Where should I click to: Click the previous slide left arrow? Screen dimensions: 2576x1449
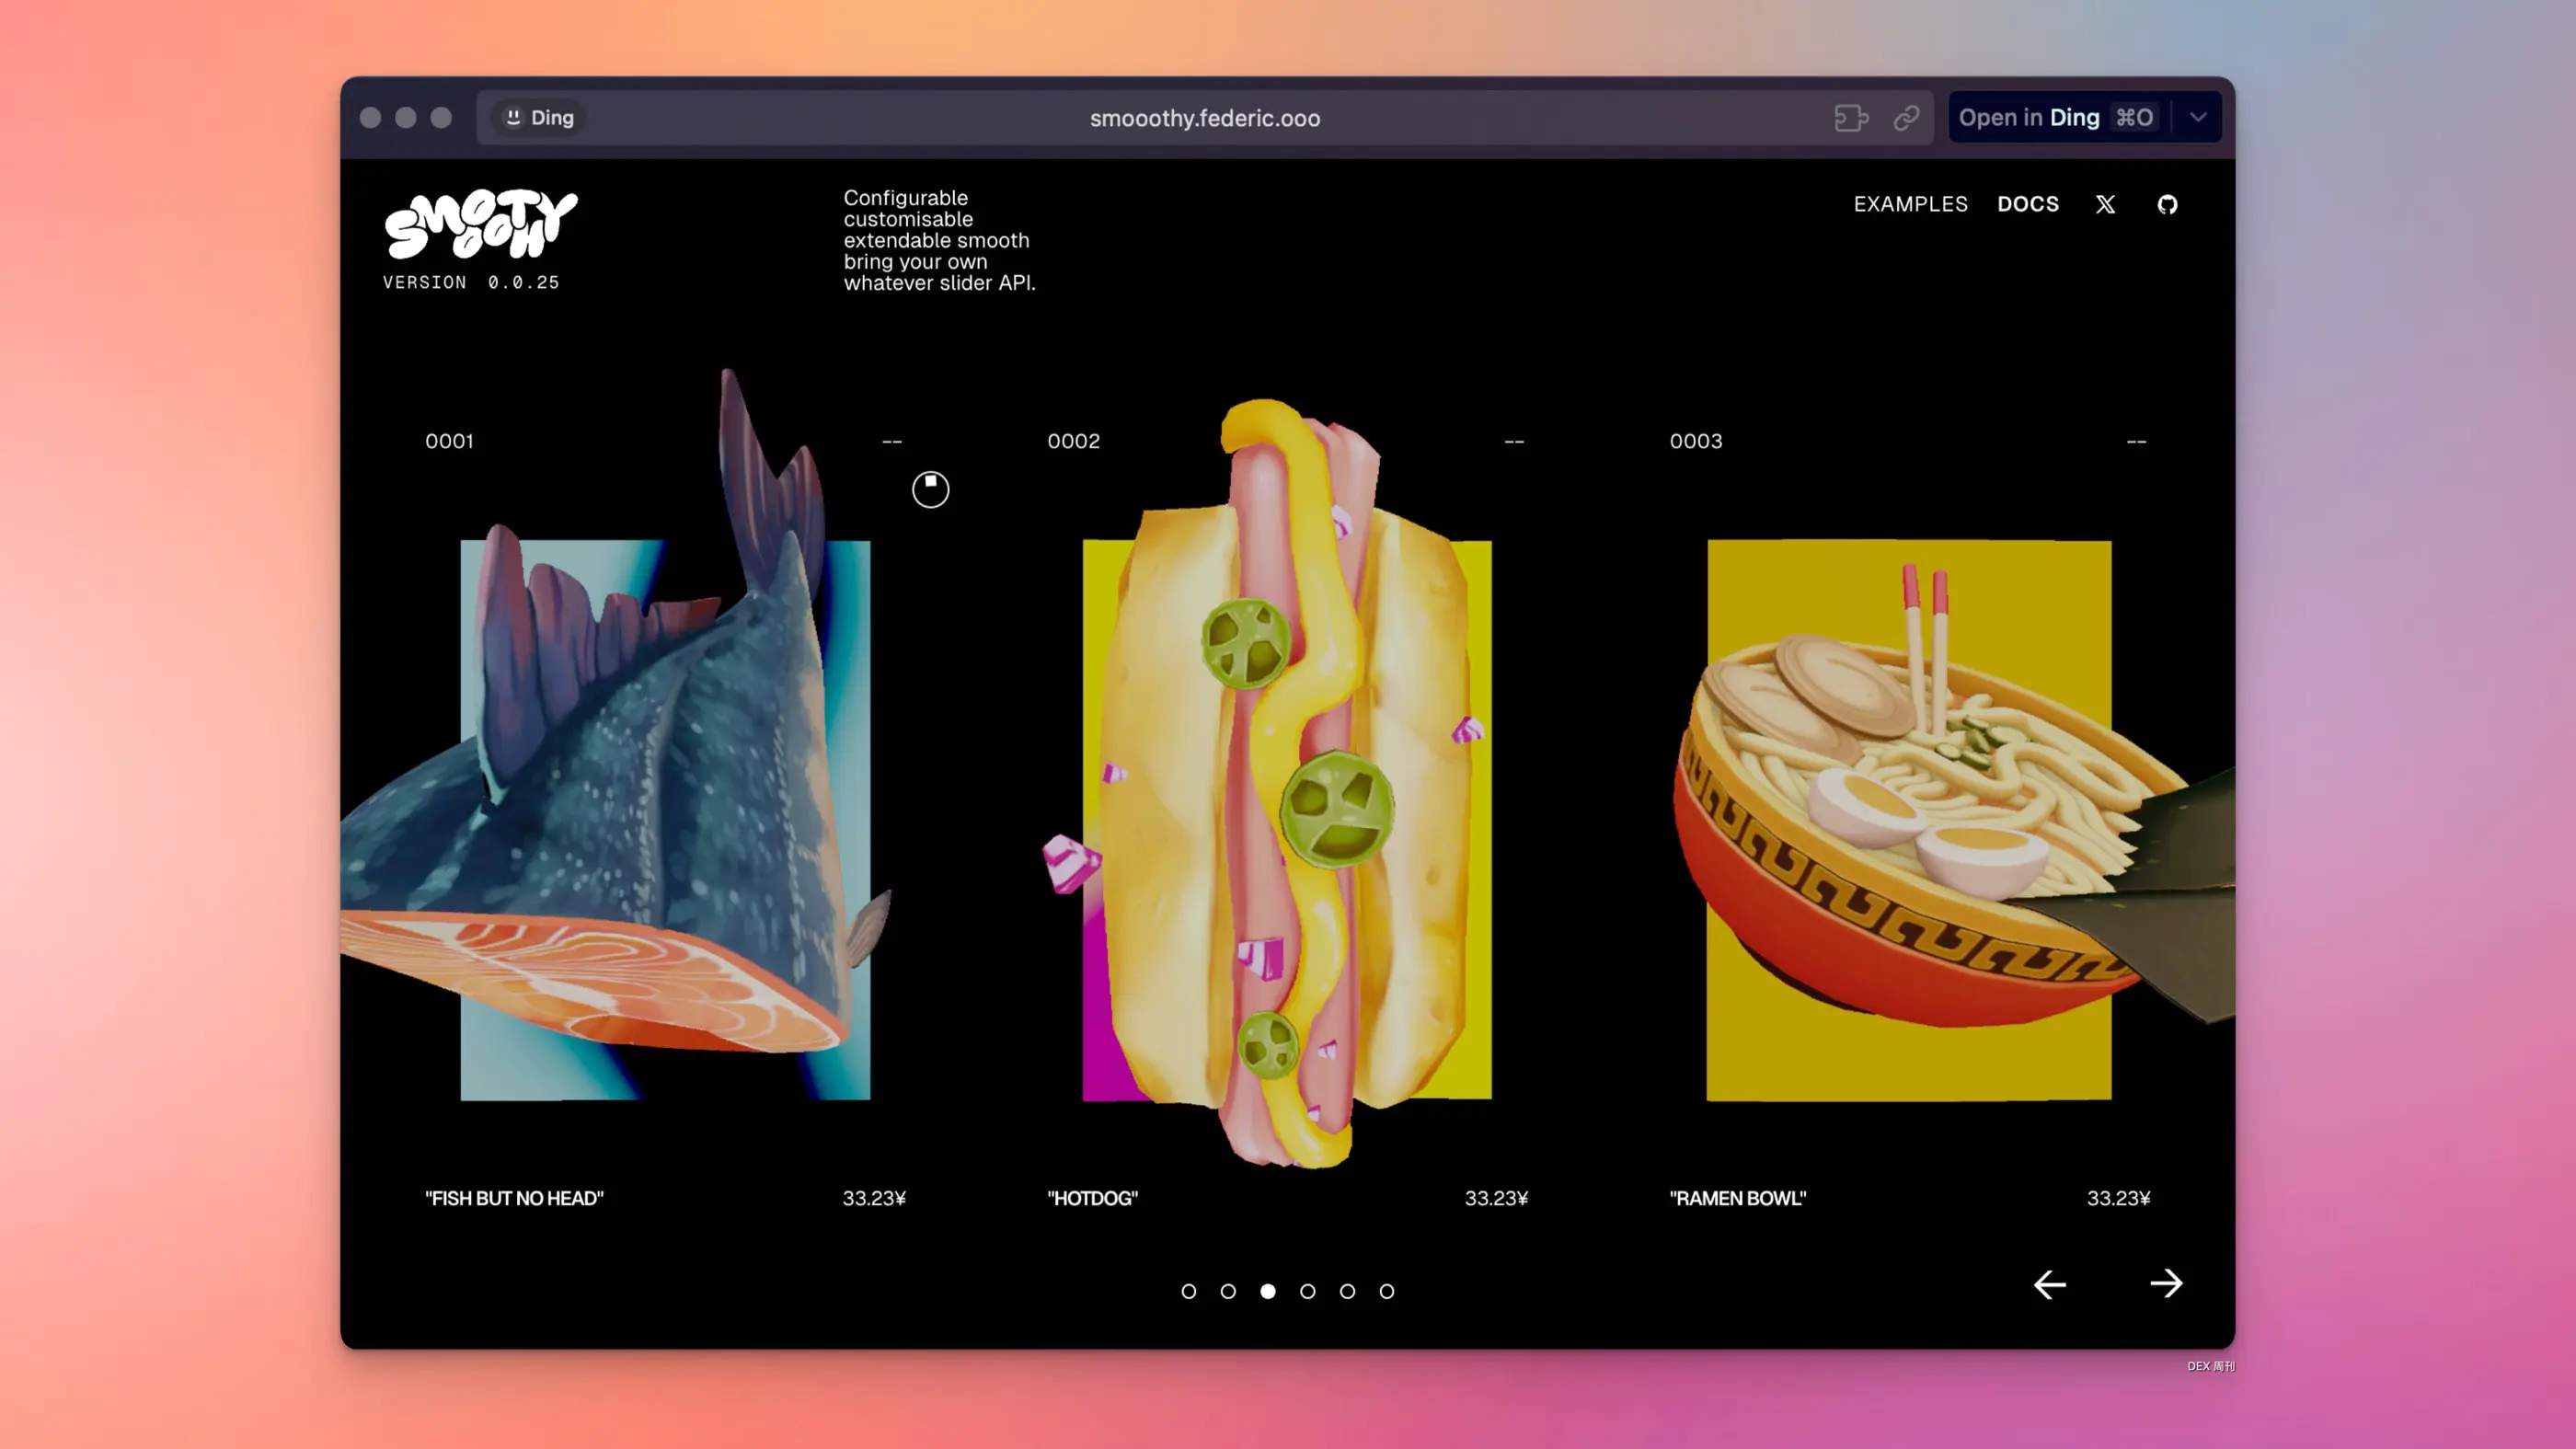pyautogui.click(x=2049, y=1285)
